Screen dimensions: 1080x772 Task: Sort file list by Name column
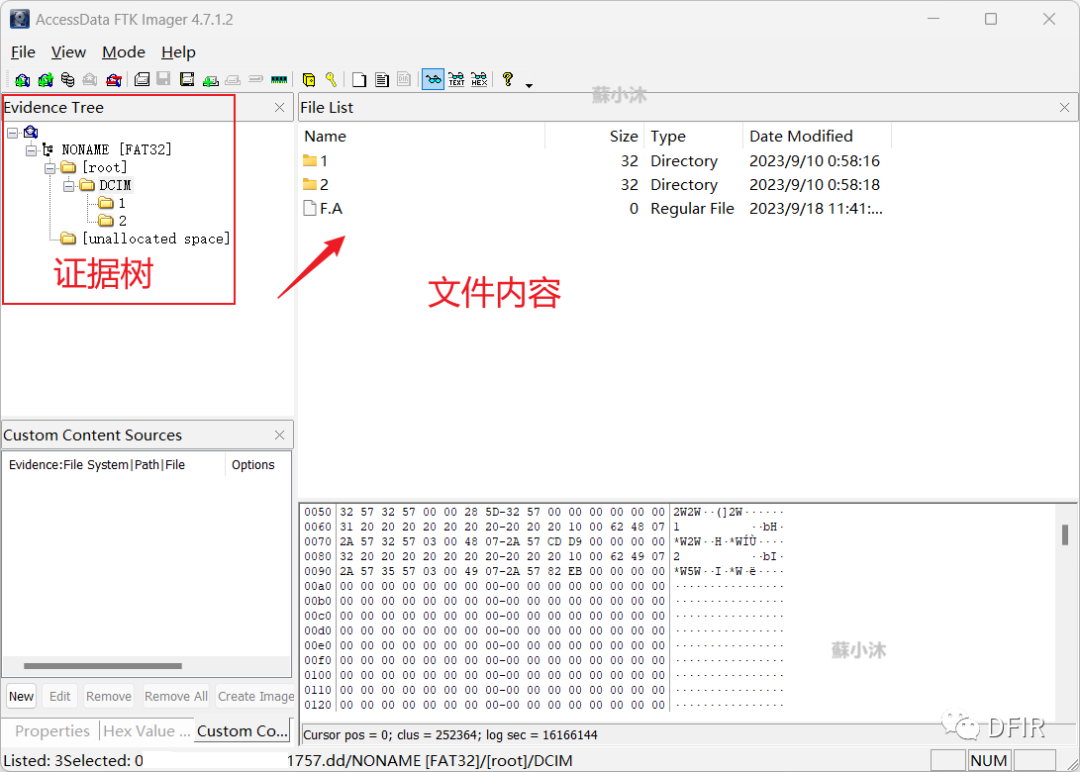coord(422,136)
